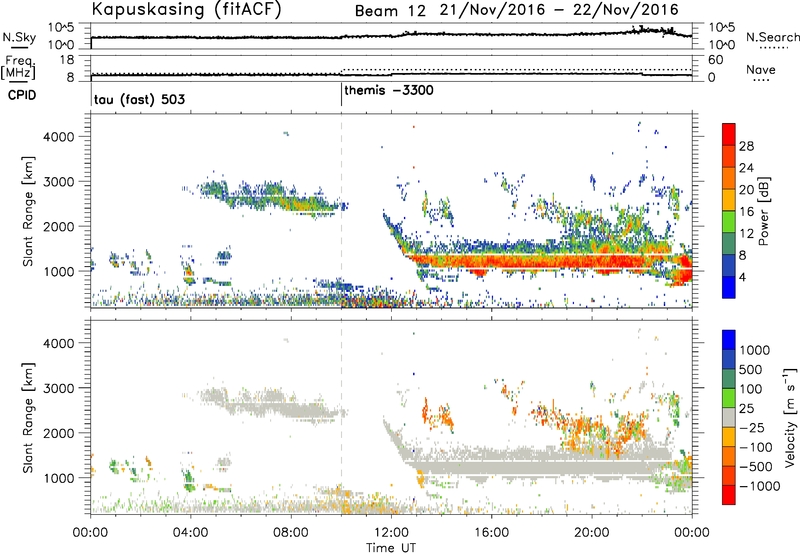
Task: Click the gray band of the velocity color bar
Action: [729, 417]
